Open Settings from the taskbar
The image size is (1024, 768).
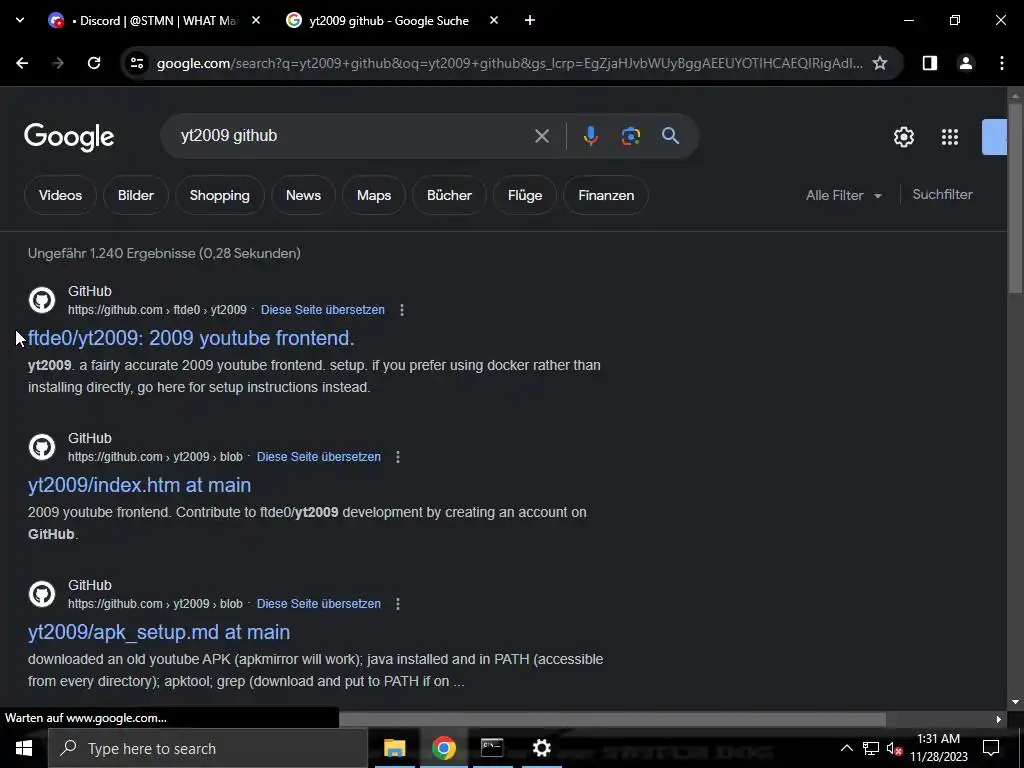541,748
